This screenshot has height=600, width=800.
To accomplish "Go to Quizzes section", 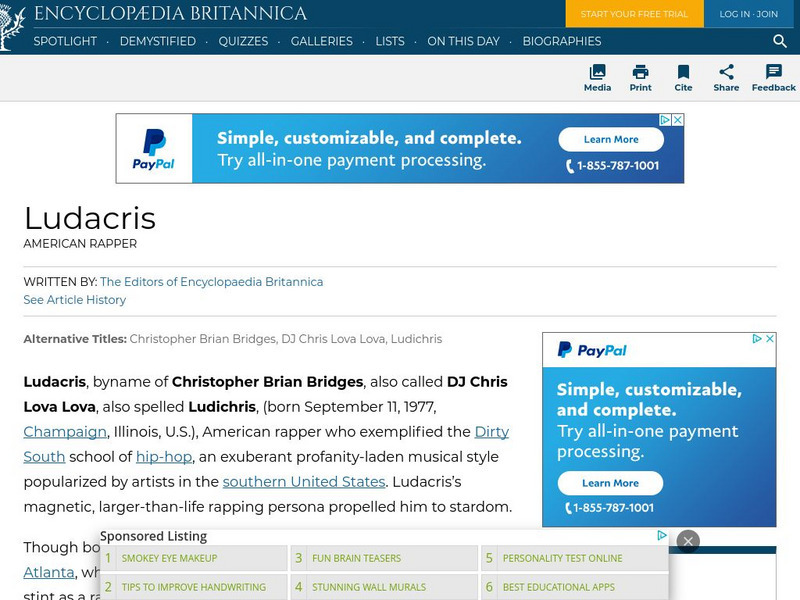I will (243, 41).
